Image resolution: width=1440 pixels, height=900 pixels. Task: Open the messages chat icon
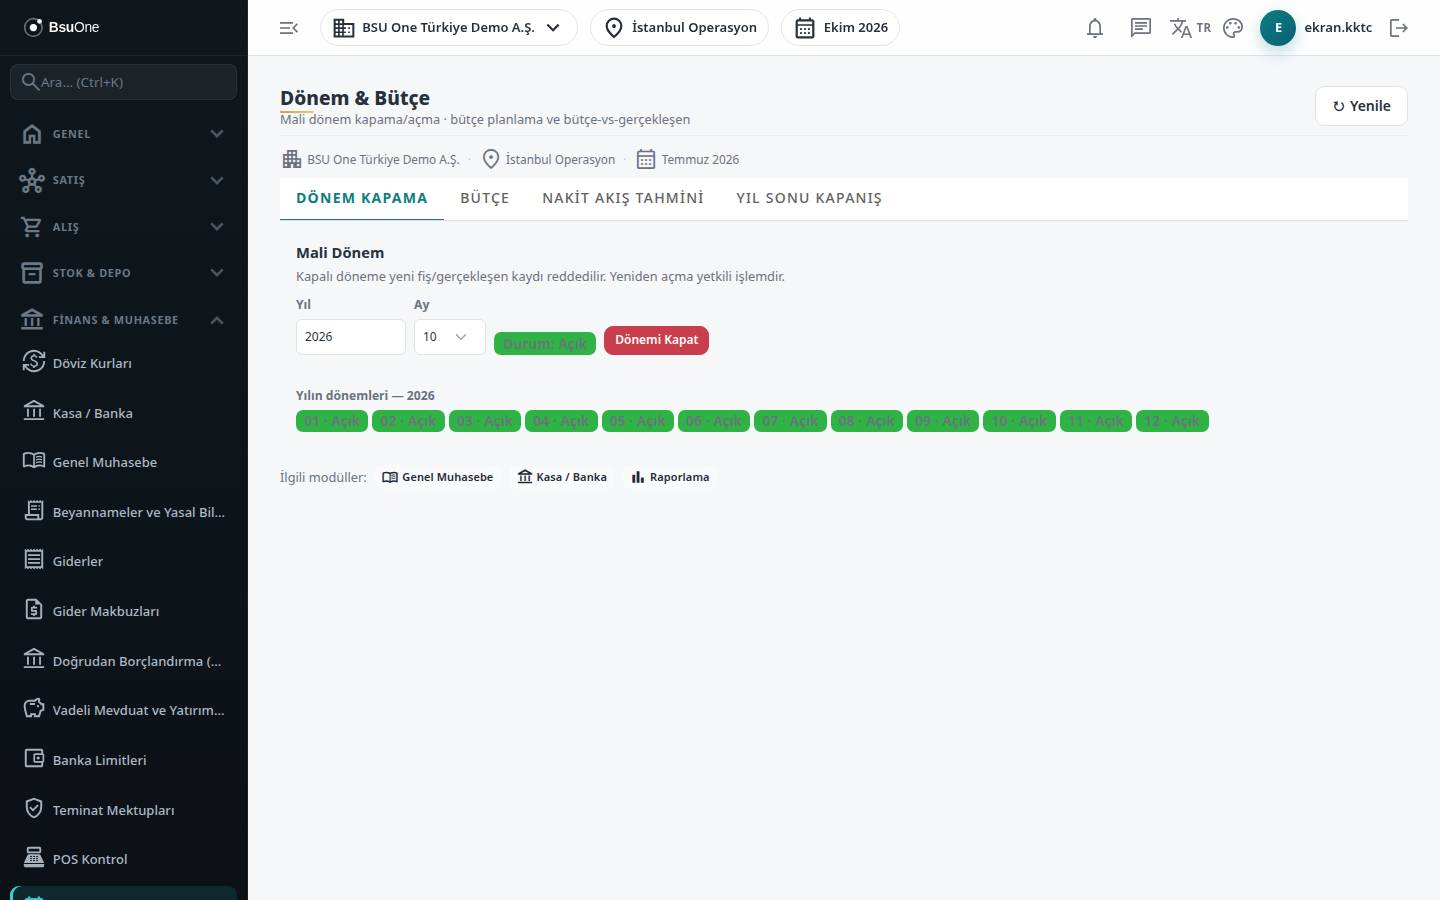(x=1141, y=28)
